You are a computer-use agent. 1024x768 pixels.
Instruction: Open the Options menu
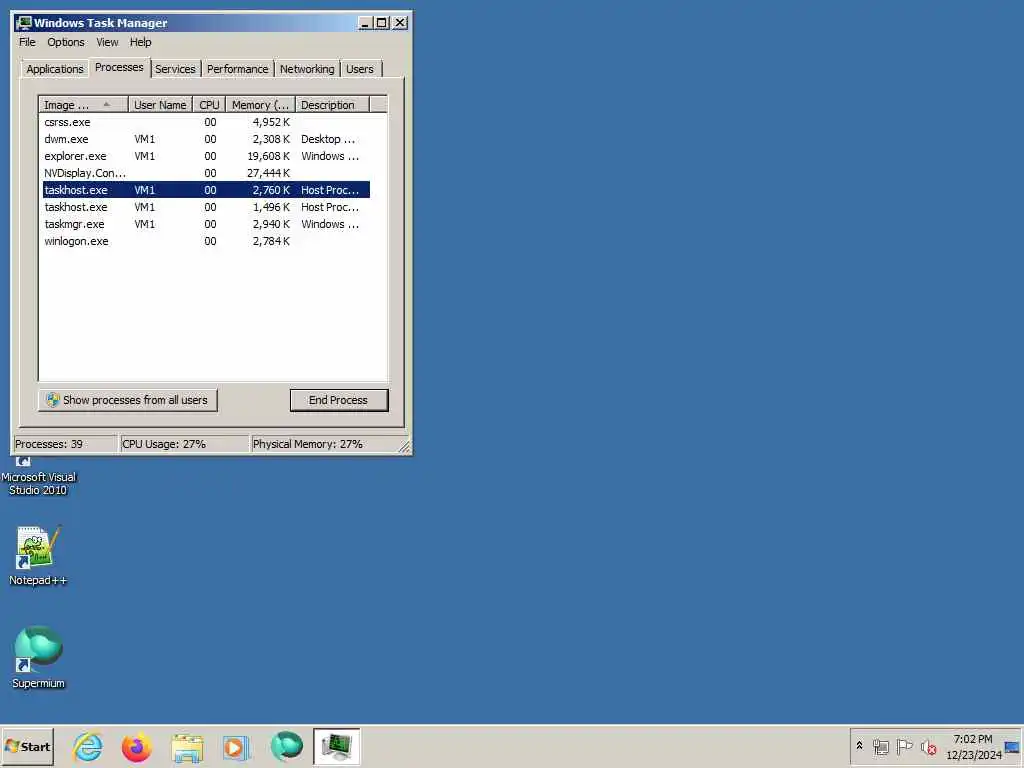[66, 42]
